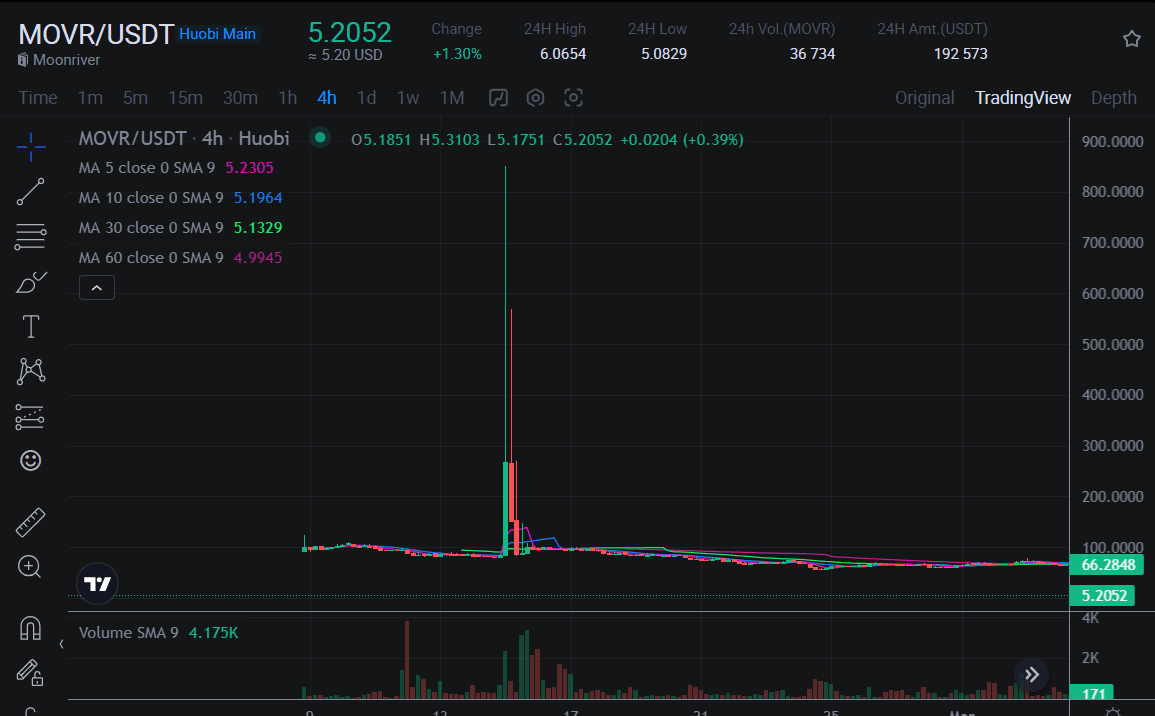Click the 5.2052 price label on the price scale
The image size is (1155, 716).
tap(1102, 595)
